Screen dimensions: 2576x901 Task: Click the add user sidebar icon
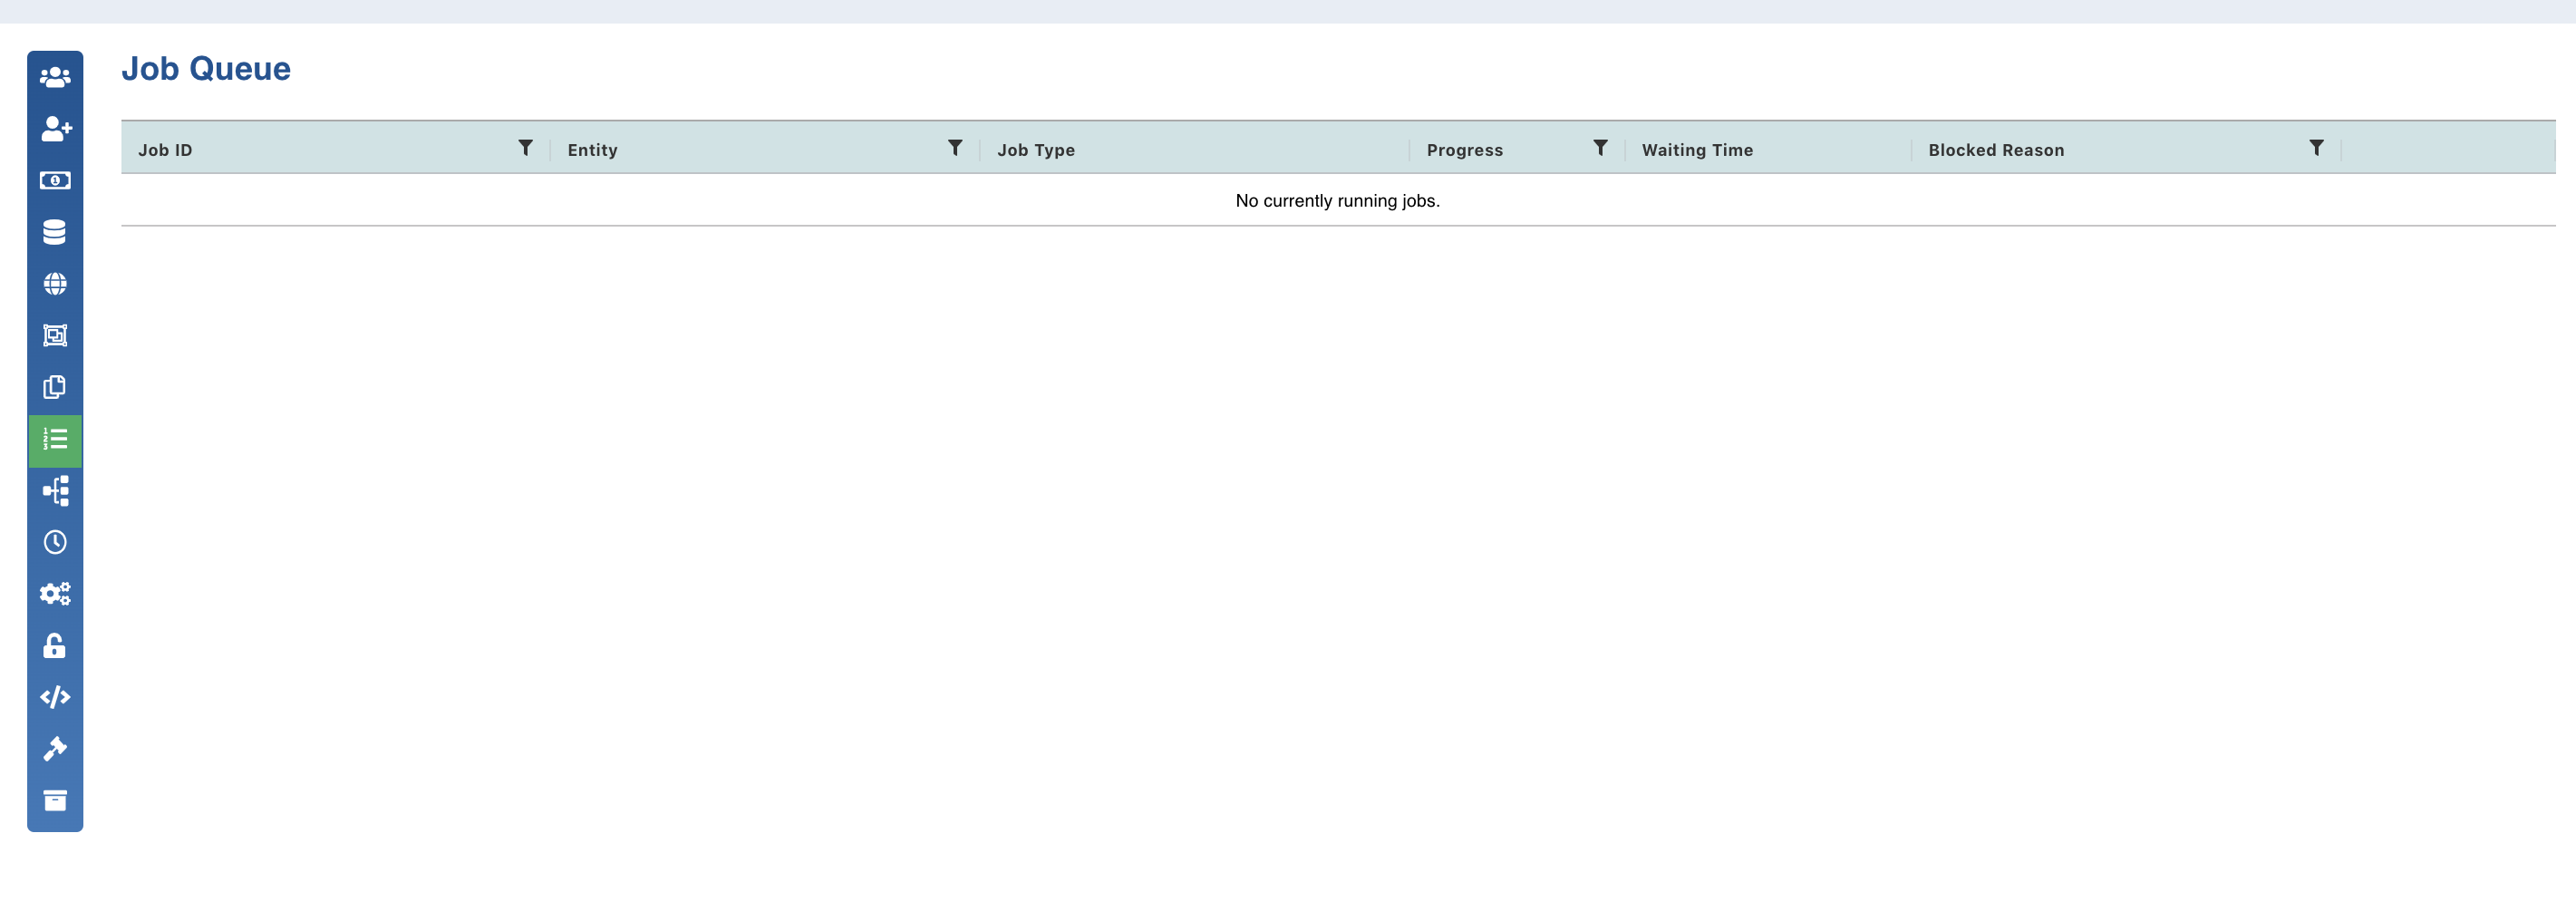tap(55, 129)
